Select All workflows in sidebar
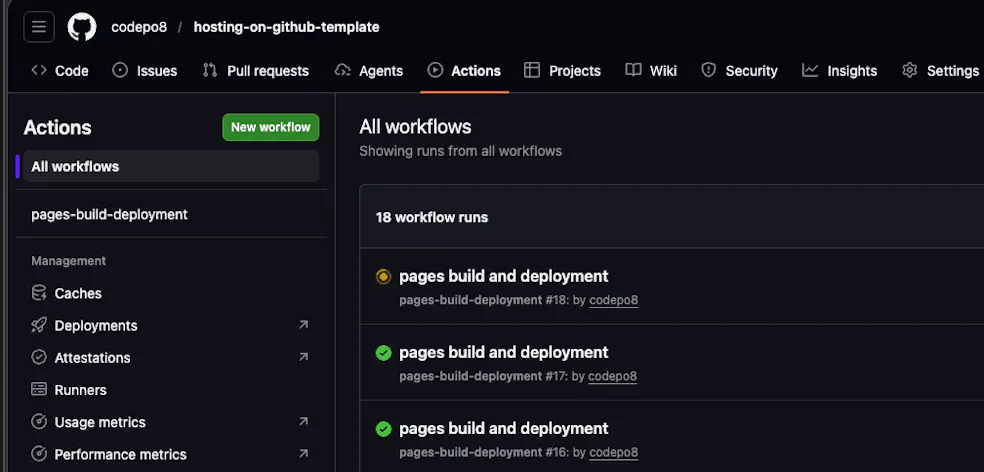The height and width of the screenshot is (472, 984). point(171,166)
